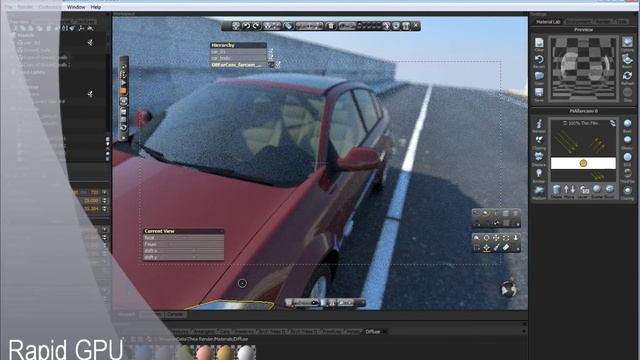This screenshot has height=360, width=640.
Task: Click the globe navigation icon in viewport
Action: point(509,289)
